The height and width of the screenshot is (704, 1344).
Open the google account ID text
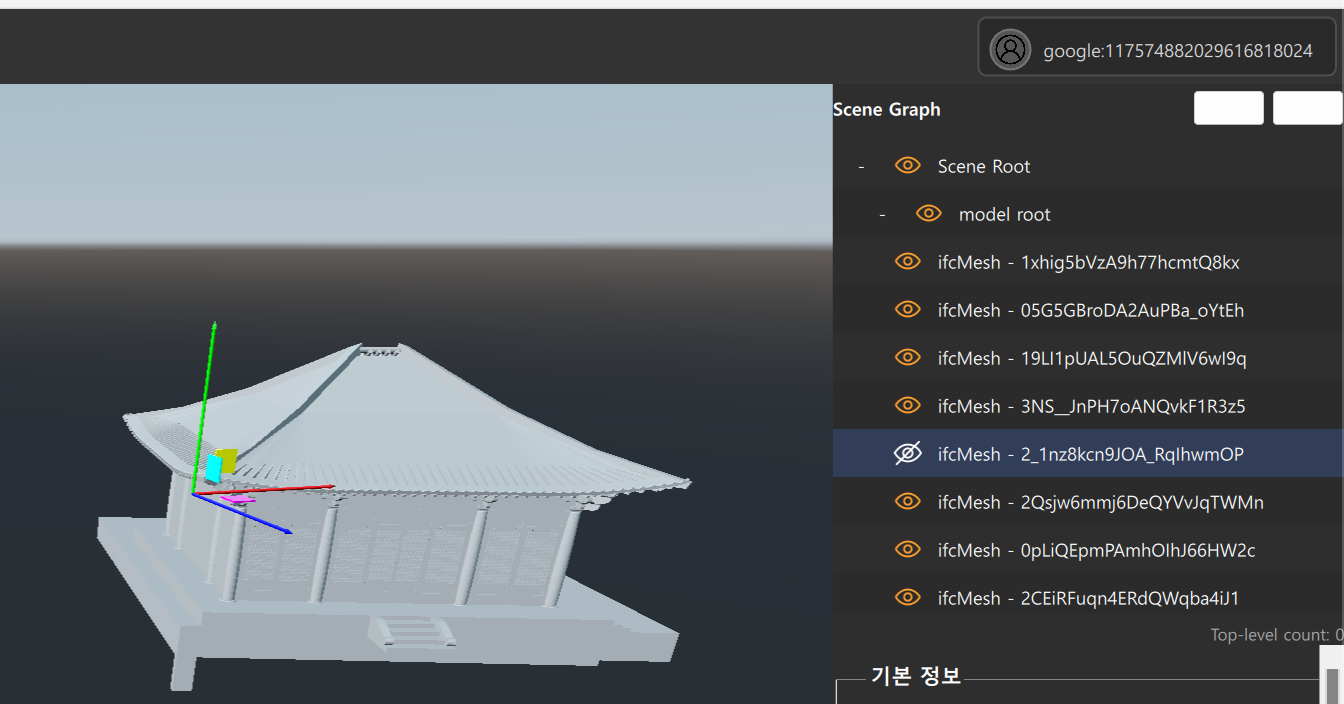[1177, 51]
